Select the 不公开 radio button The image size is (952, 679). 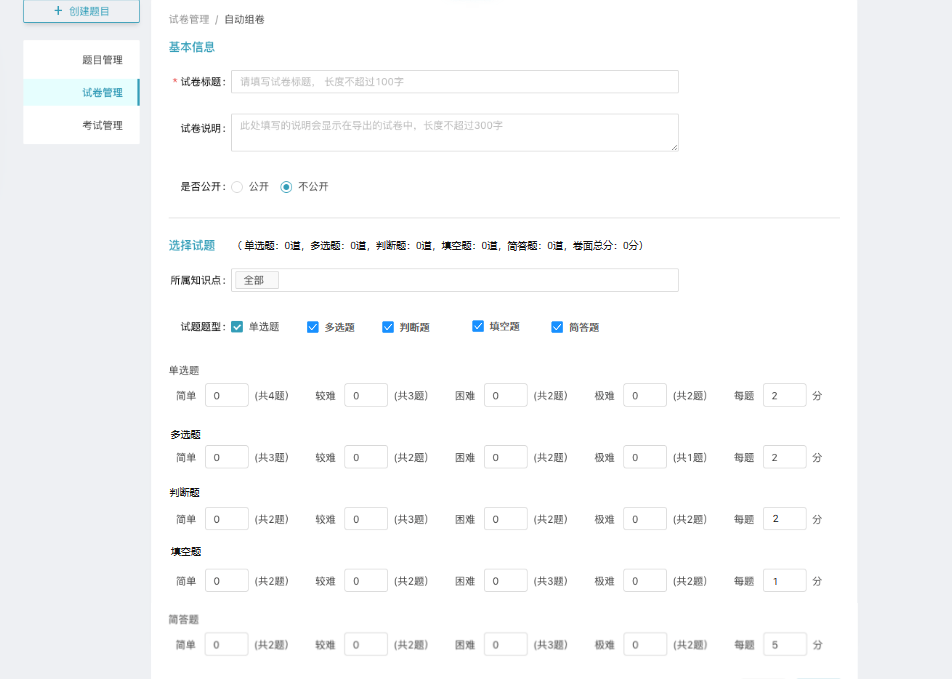coord(286,187)
